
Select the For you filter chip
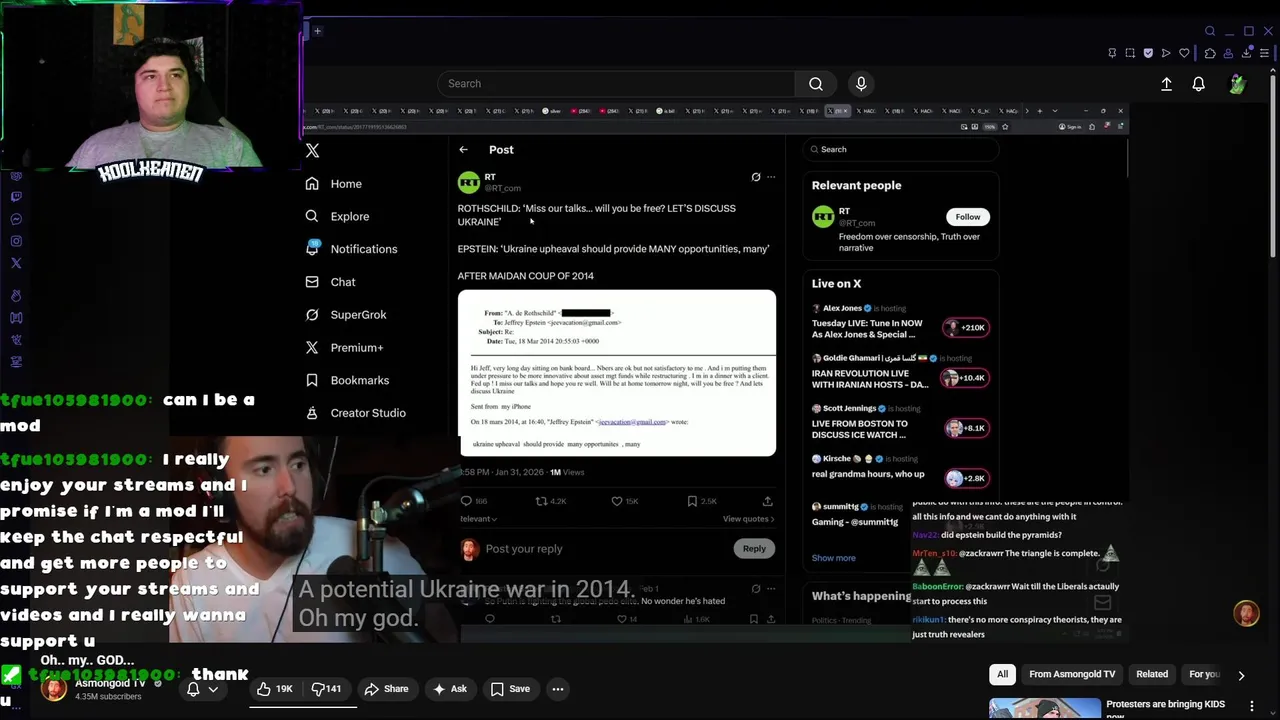(x=1204, y=675)
